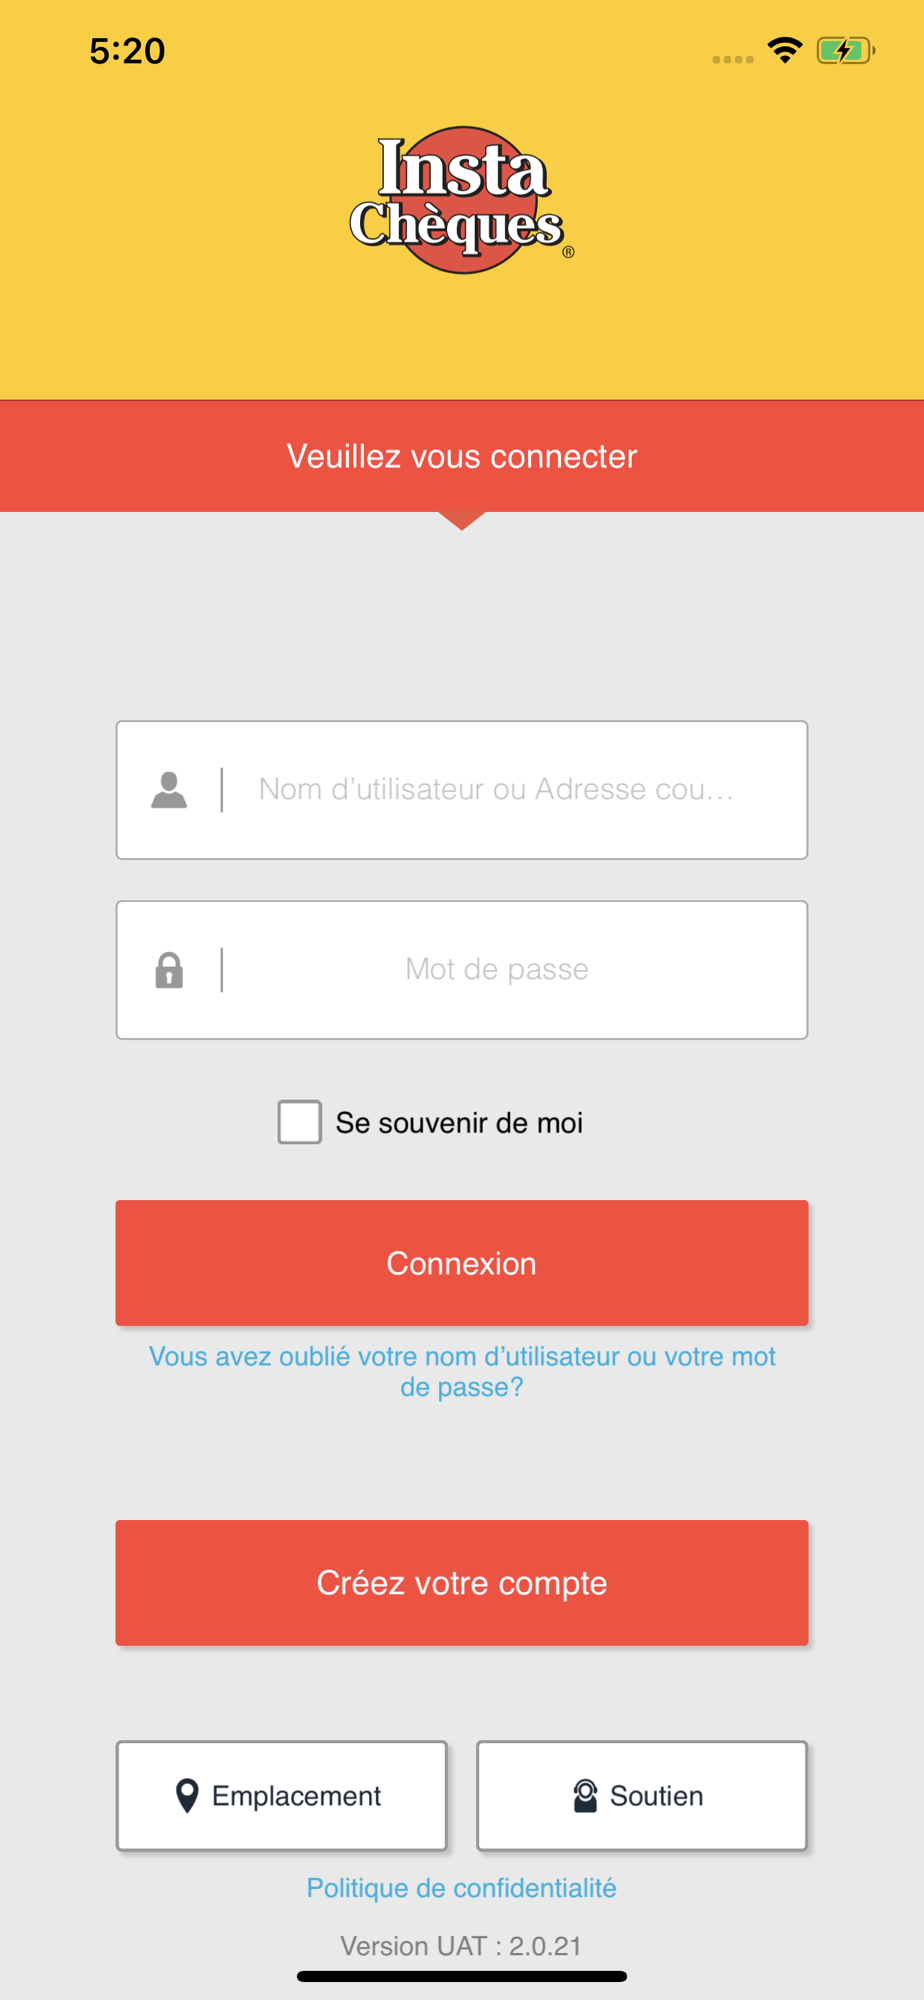Viewport: 924px width, 2000px height.
Task: Tap Créez votre compte button
Action: pyautogui.click(x=462, y=1583)
